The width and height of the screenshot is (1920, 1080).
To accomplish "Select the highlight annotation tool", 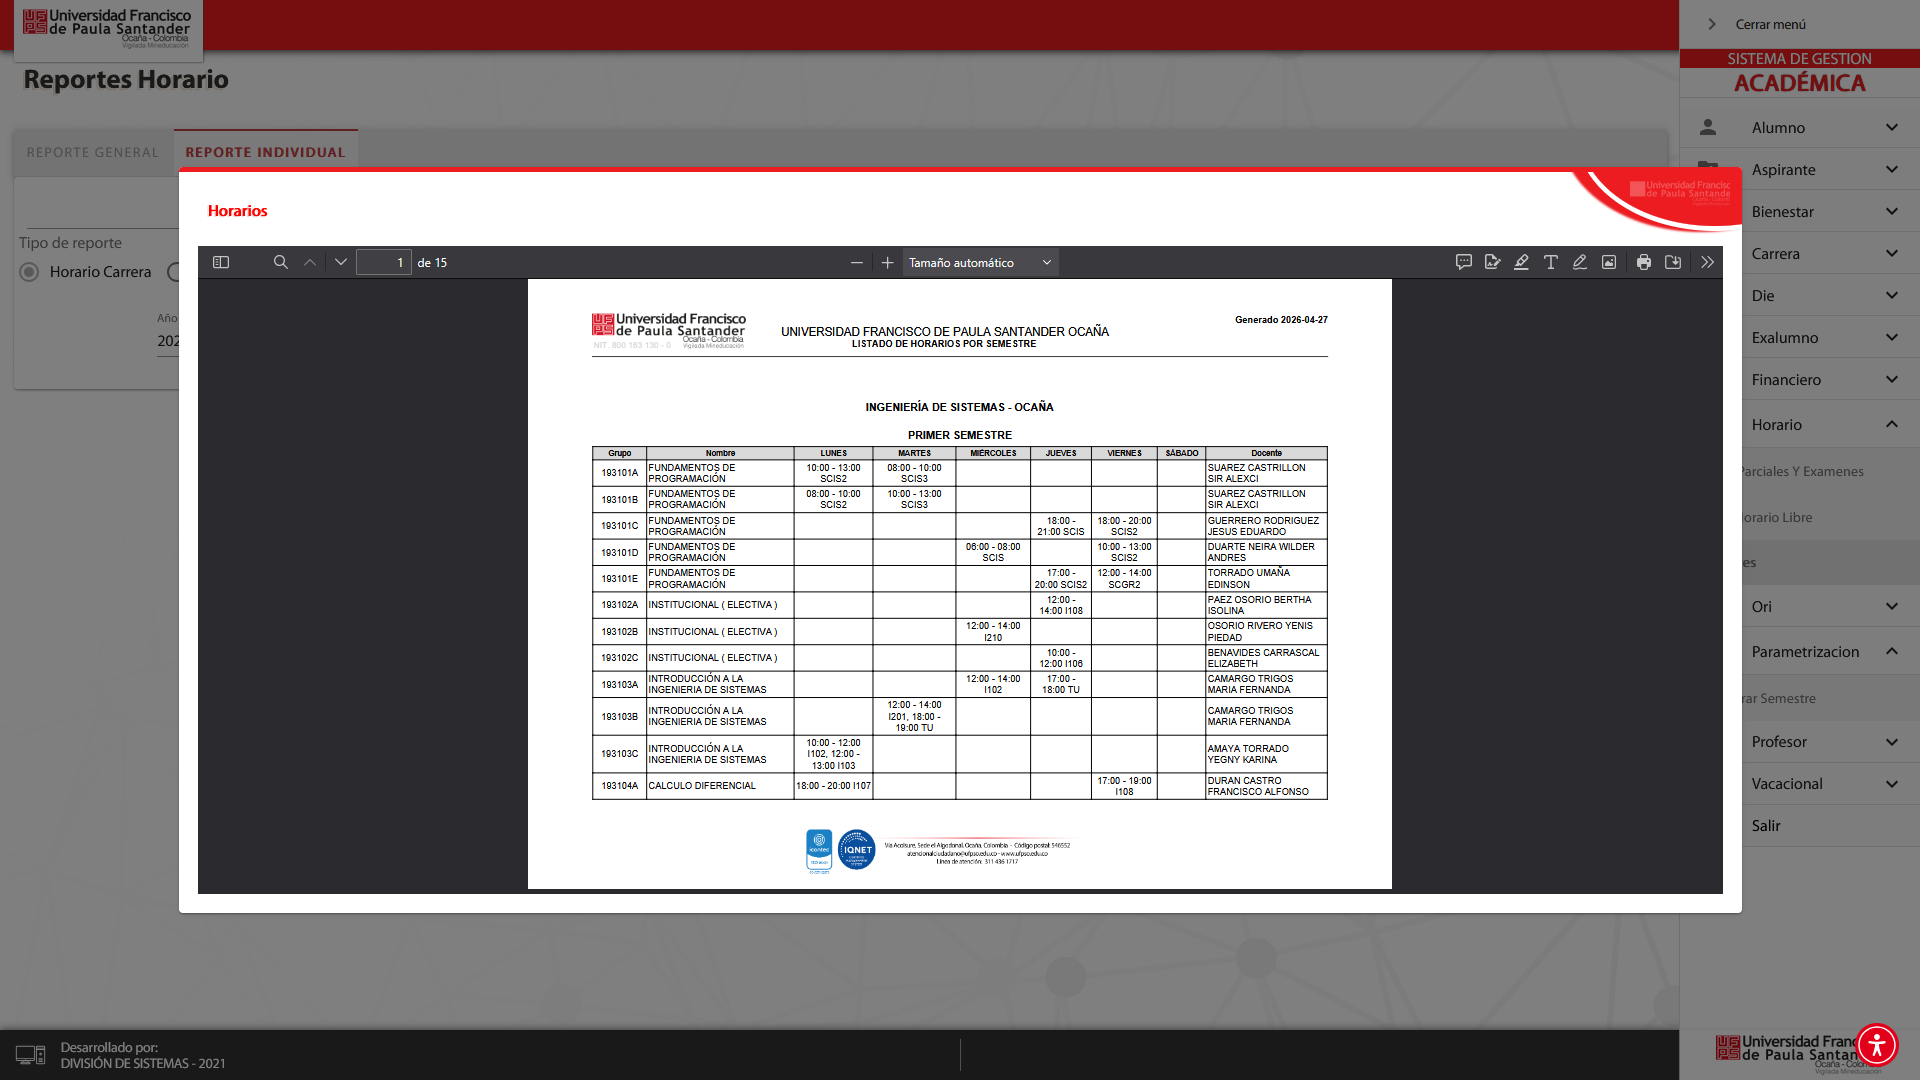I will point(1521,262).
